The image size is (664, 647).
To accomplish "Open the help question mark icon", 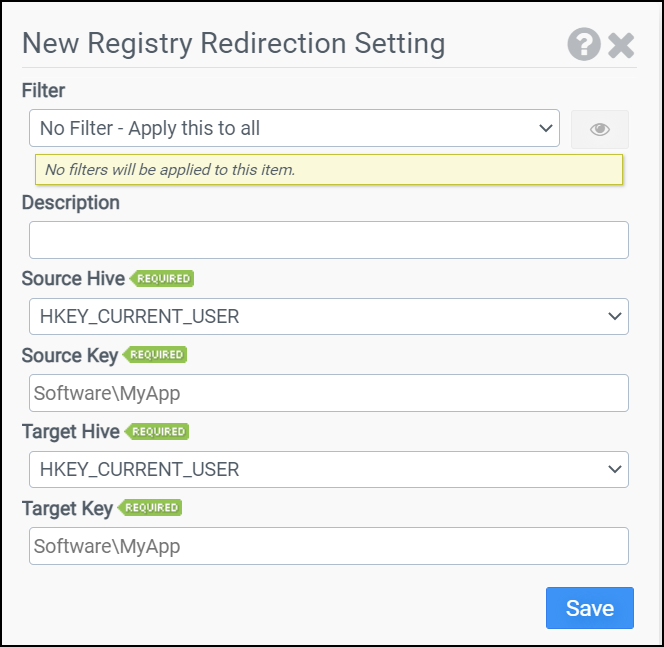I will 584,44.
